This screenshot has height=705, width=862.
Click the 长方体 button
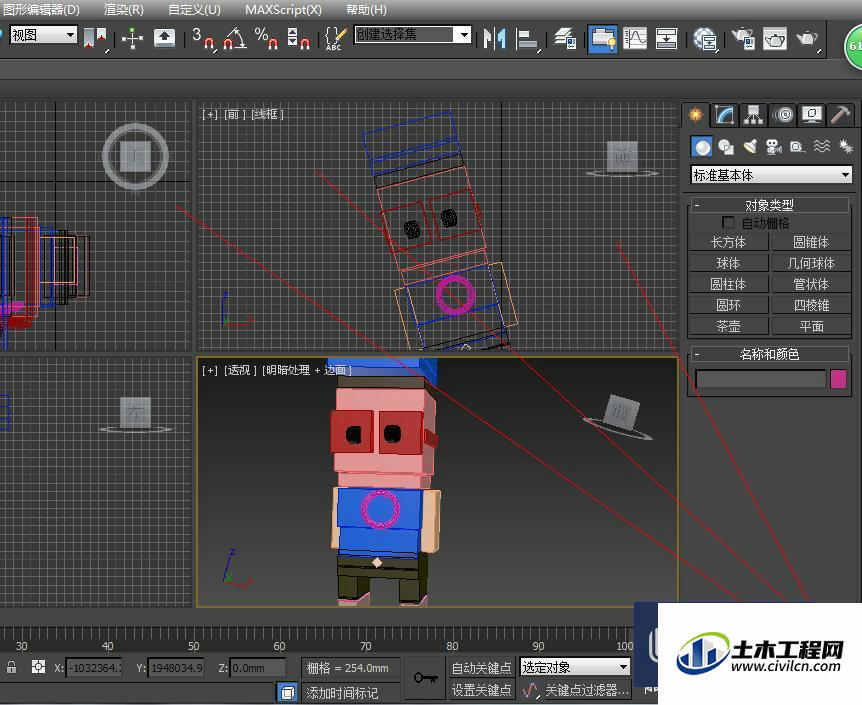[728, 242]
